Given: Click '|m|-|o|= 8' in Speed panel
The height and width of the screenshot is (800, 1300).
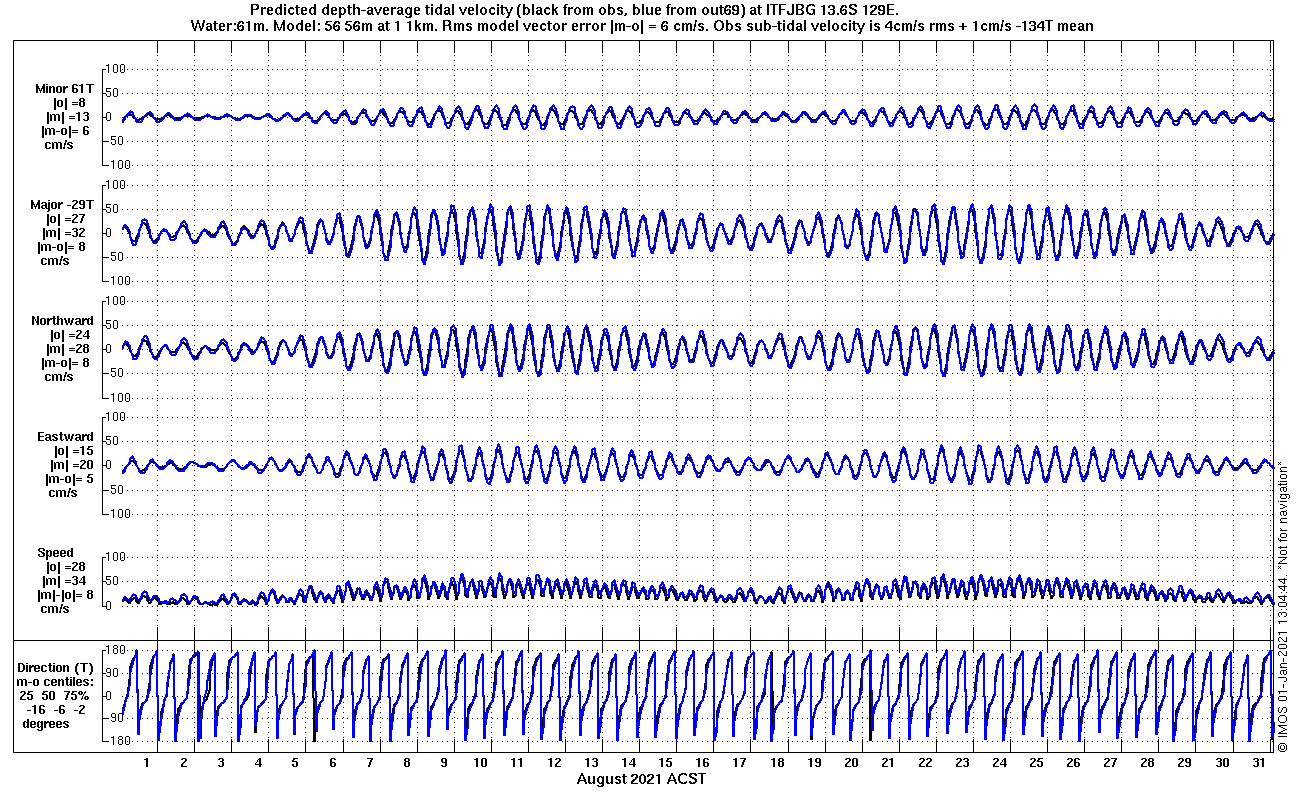Looking at the screenshot, I should coord(65,595).
